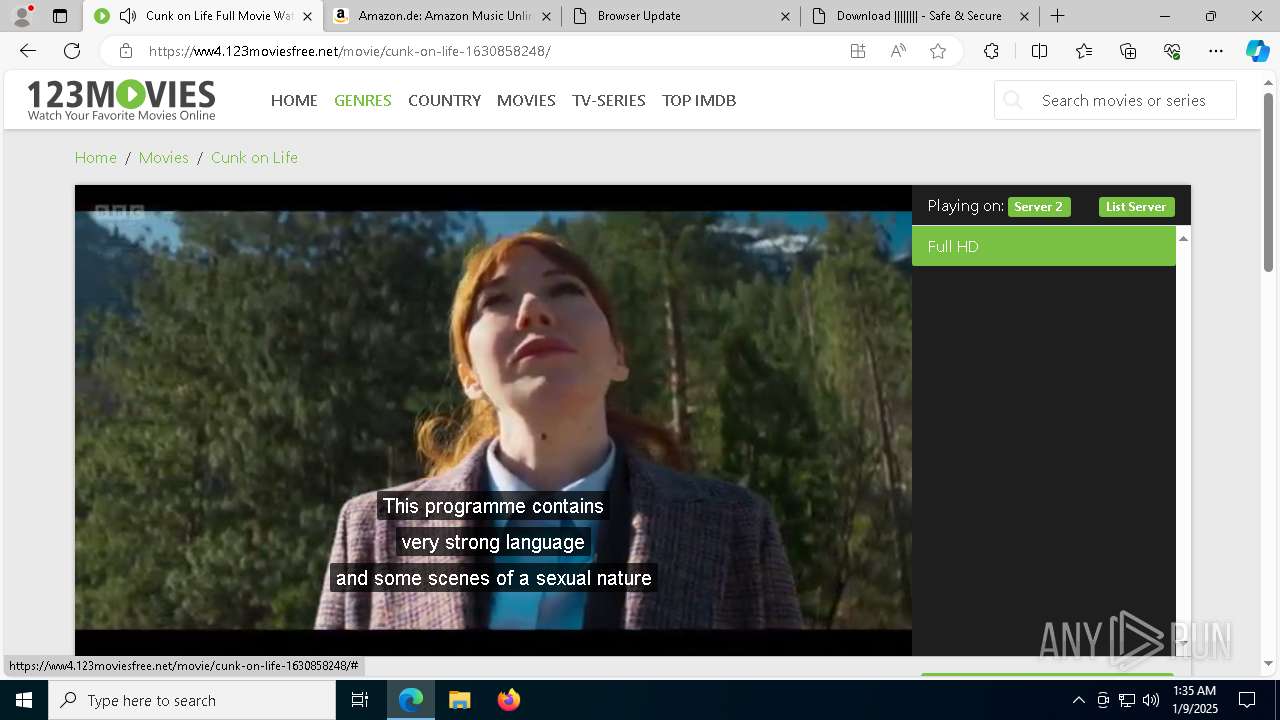Go to the MOVIES section

click(x=526, y=100)
